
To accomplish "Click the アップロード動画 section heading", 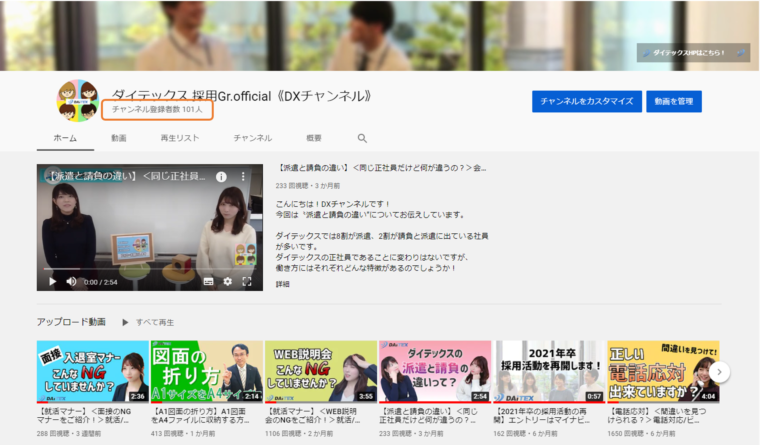I will (71, 322).
